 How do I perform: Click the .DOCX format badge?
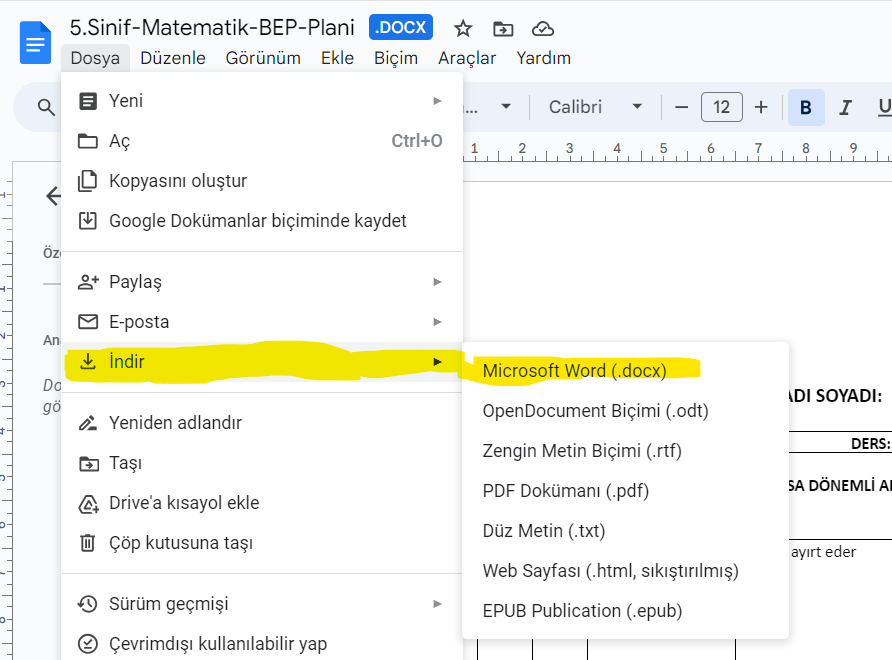pos(400,27)
